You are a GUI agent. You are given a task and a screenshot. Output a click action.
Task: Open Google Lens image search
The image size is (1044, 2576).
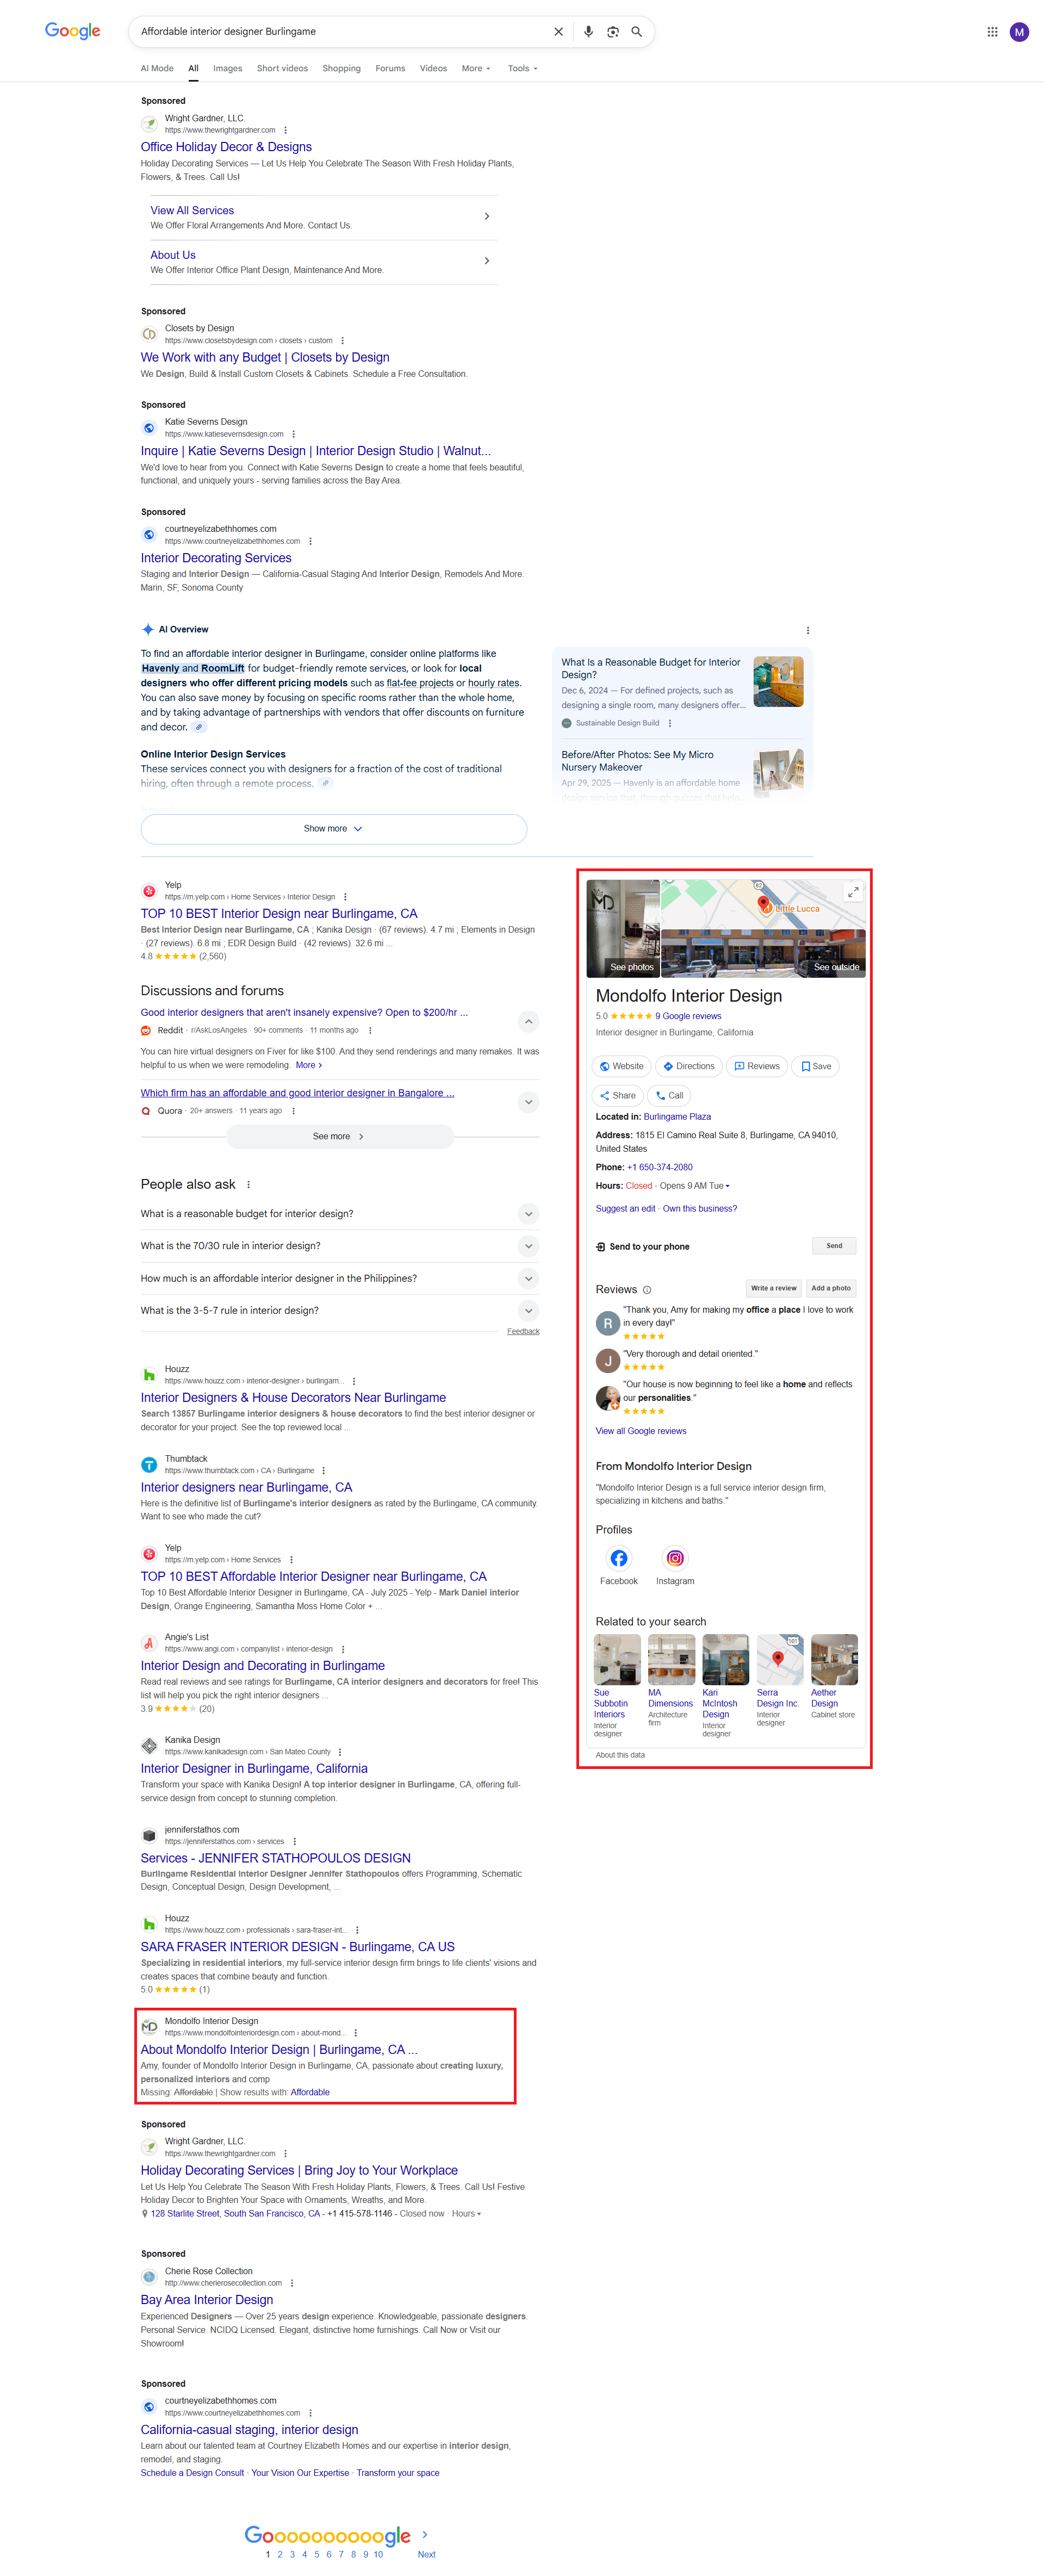click(x=612, y=32)
